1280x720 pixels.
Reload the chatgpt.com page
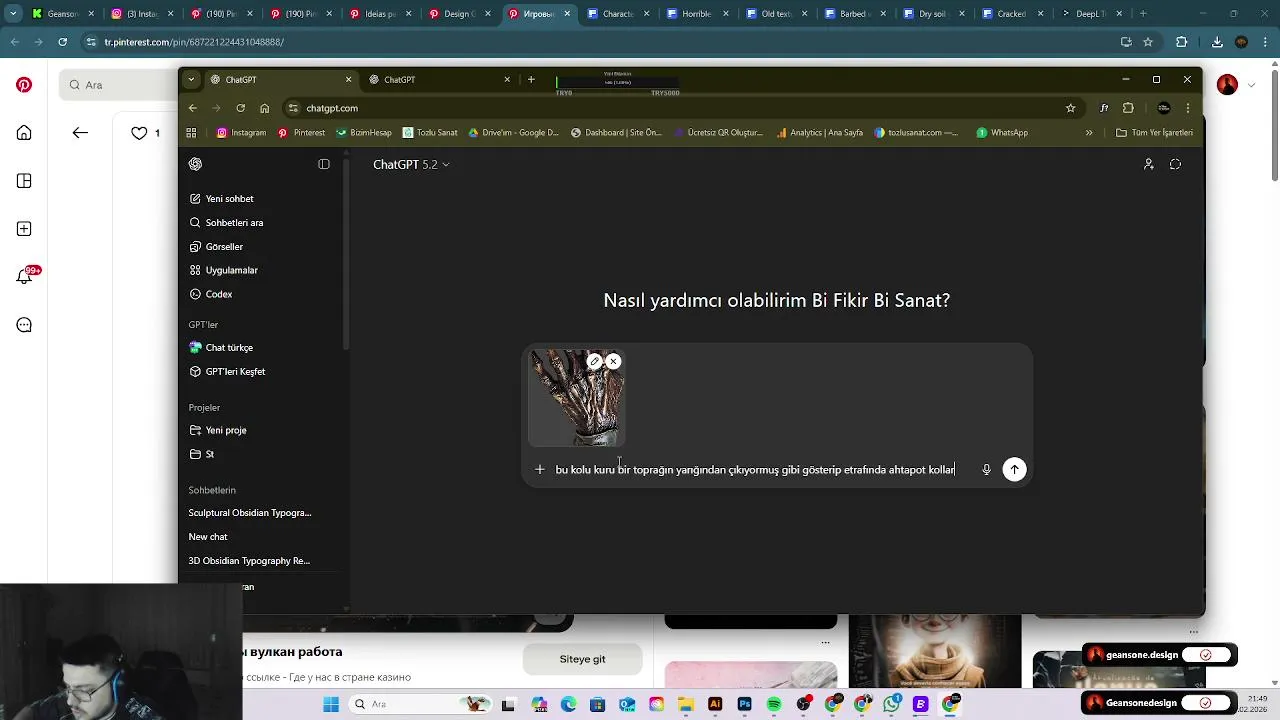point(240,108)
